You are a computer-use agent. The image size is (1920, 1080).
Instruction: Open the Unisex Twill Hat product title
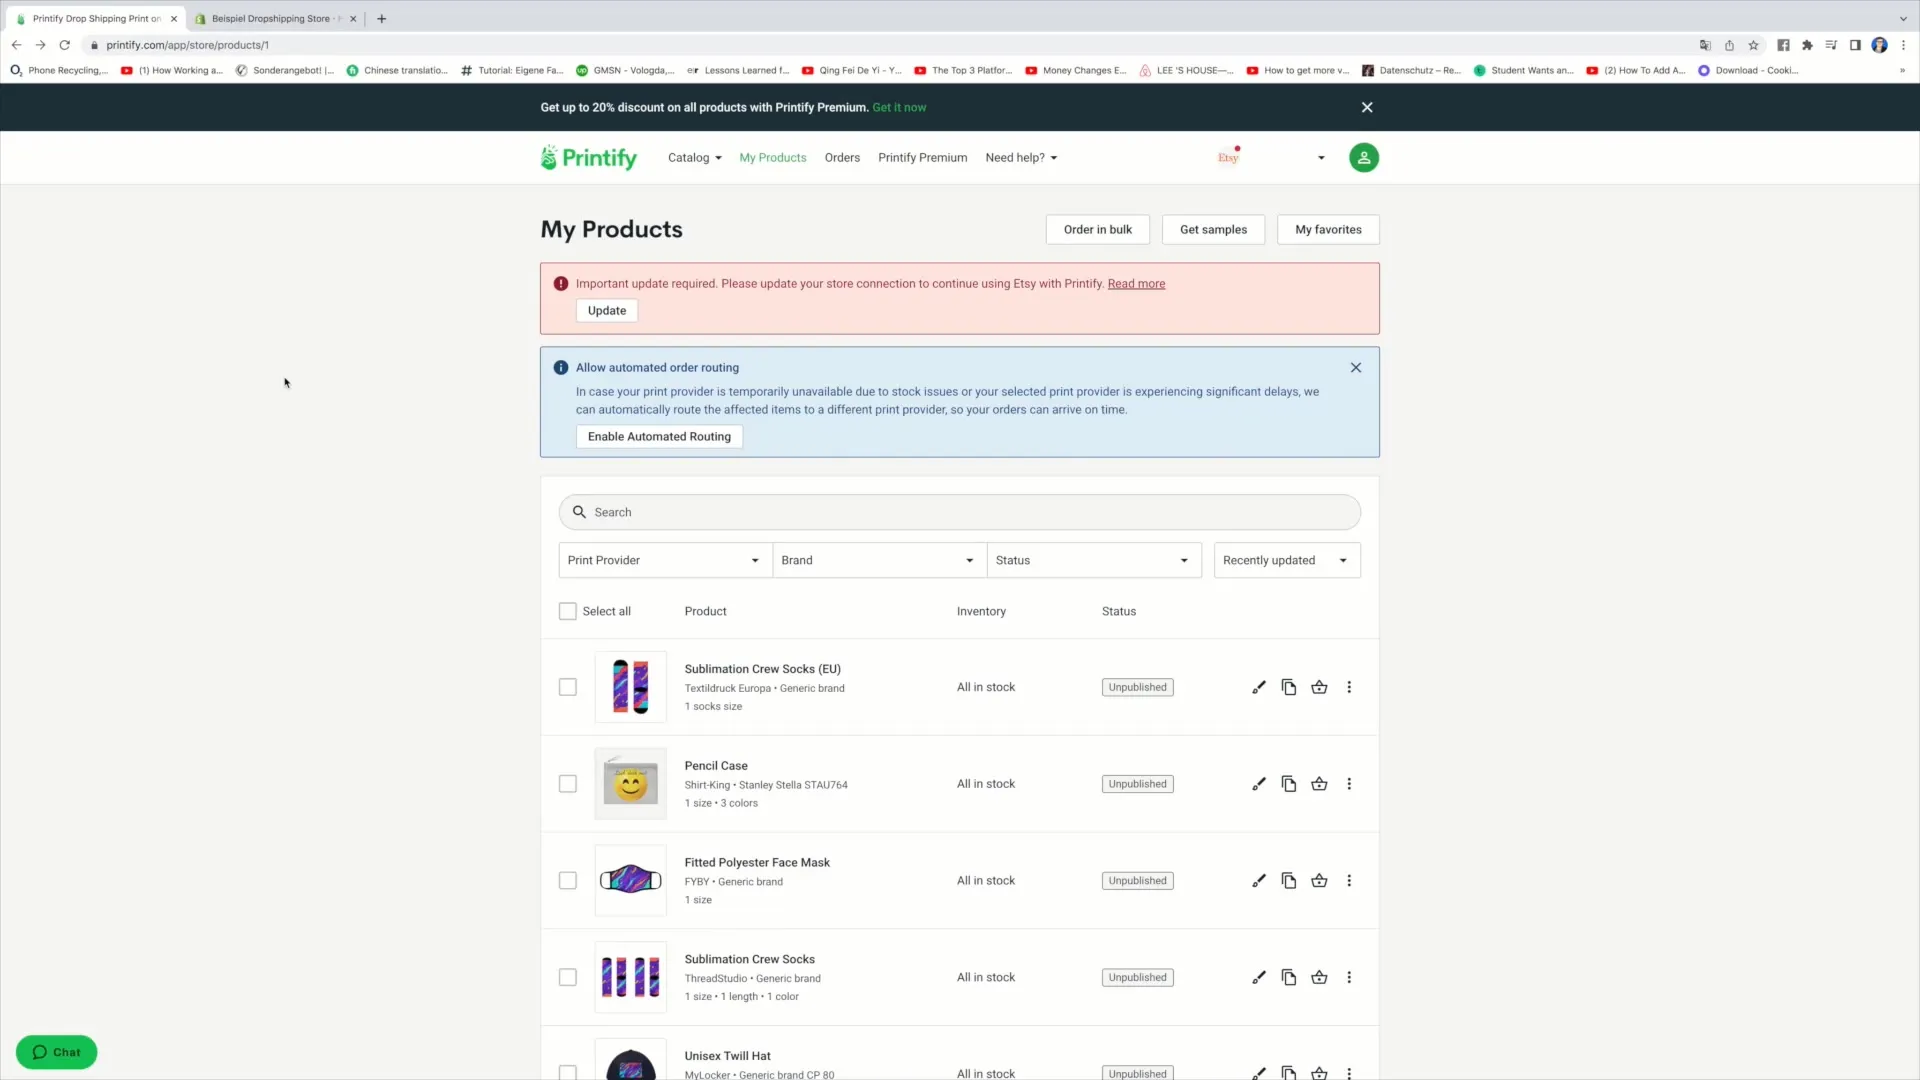point(727,1056)
